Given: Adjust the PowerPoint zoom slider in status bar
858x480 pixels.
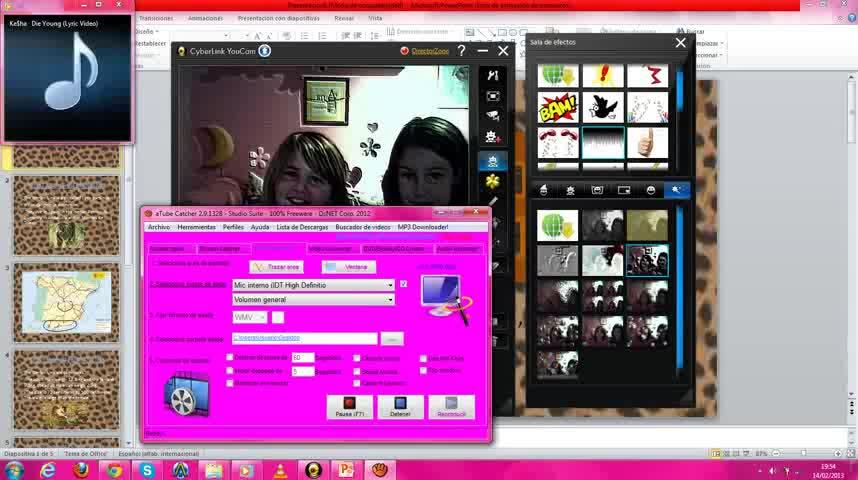Looking at the screenshot, I should 804,454.
